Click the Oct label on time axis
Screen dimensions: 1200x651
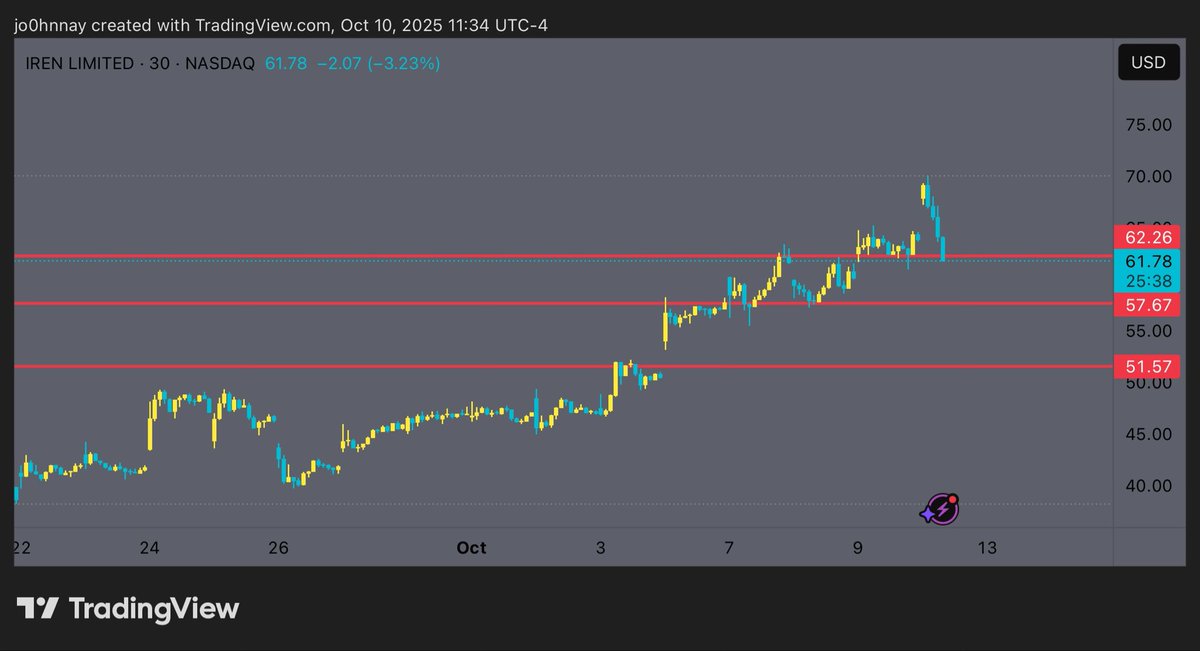tap(471, 548)
